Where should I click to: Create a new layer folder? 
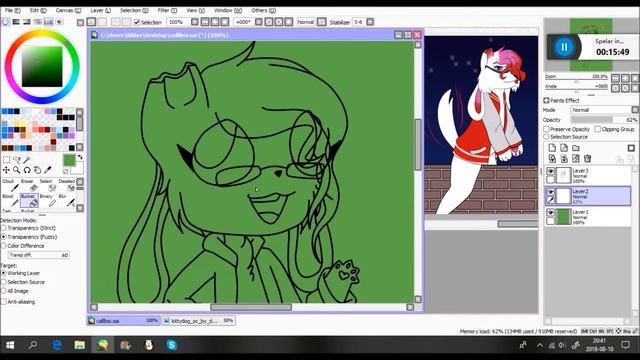pos(576,148)
